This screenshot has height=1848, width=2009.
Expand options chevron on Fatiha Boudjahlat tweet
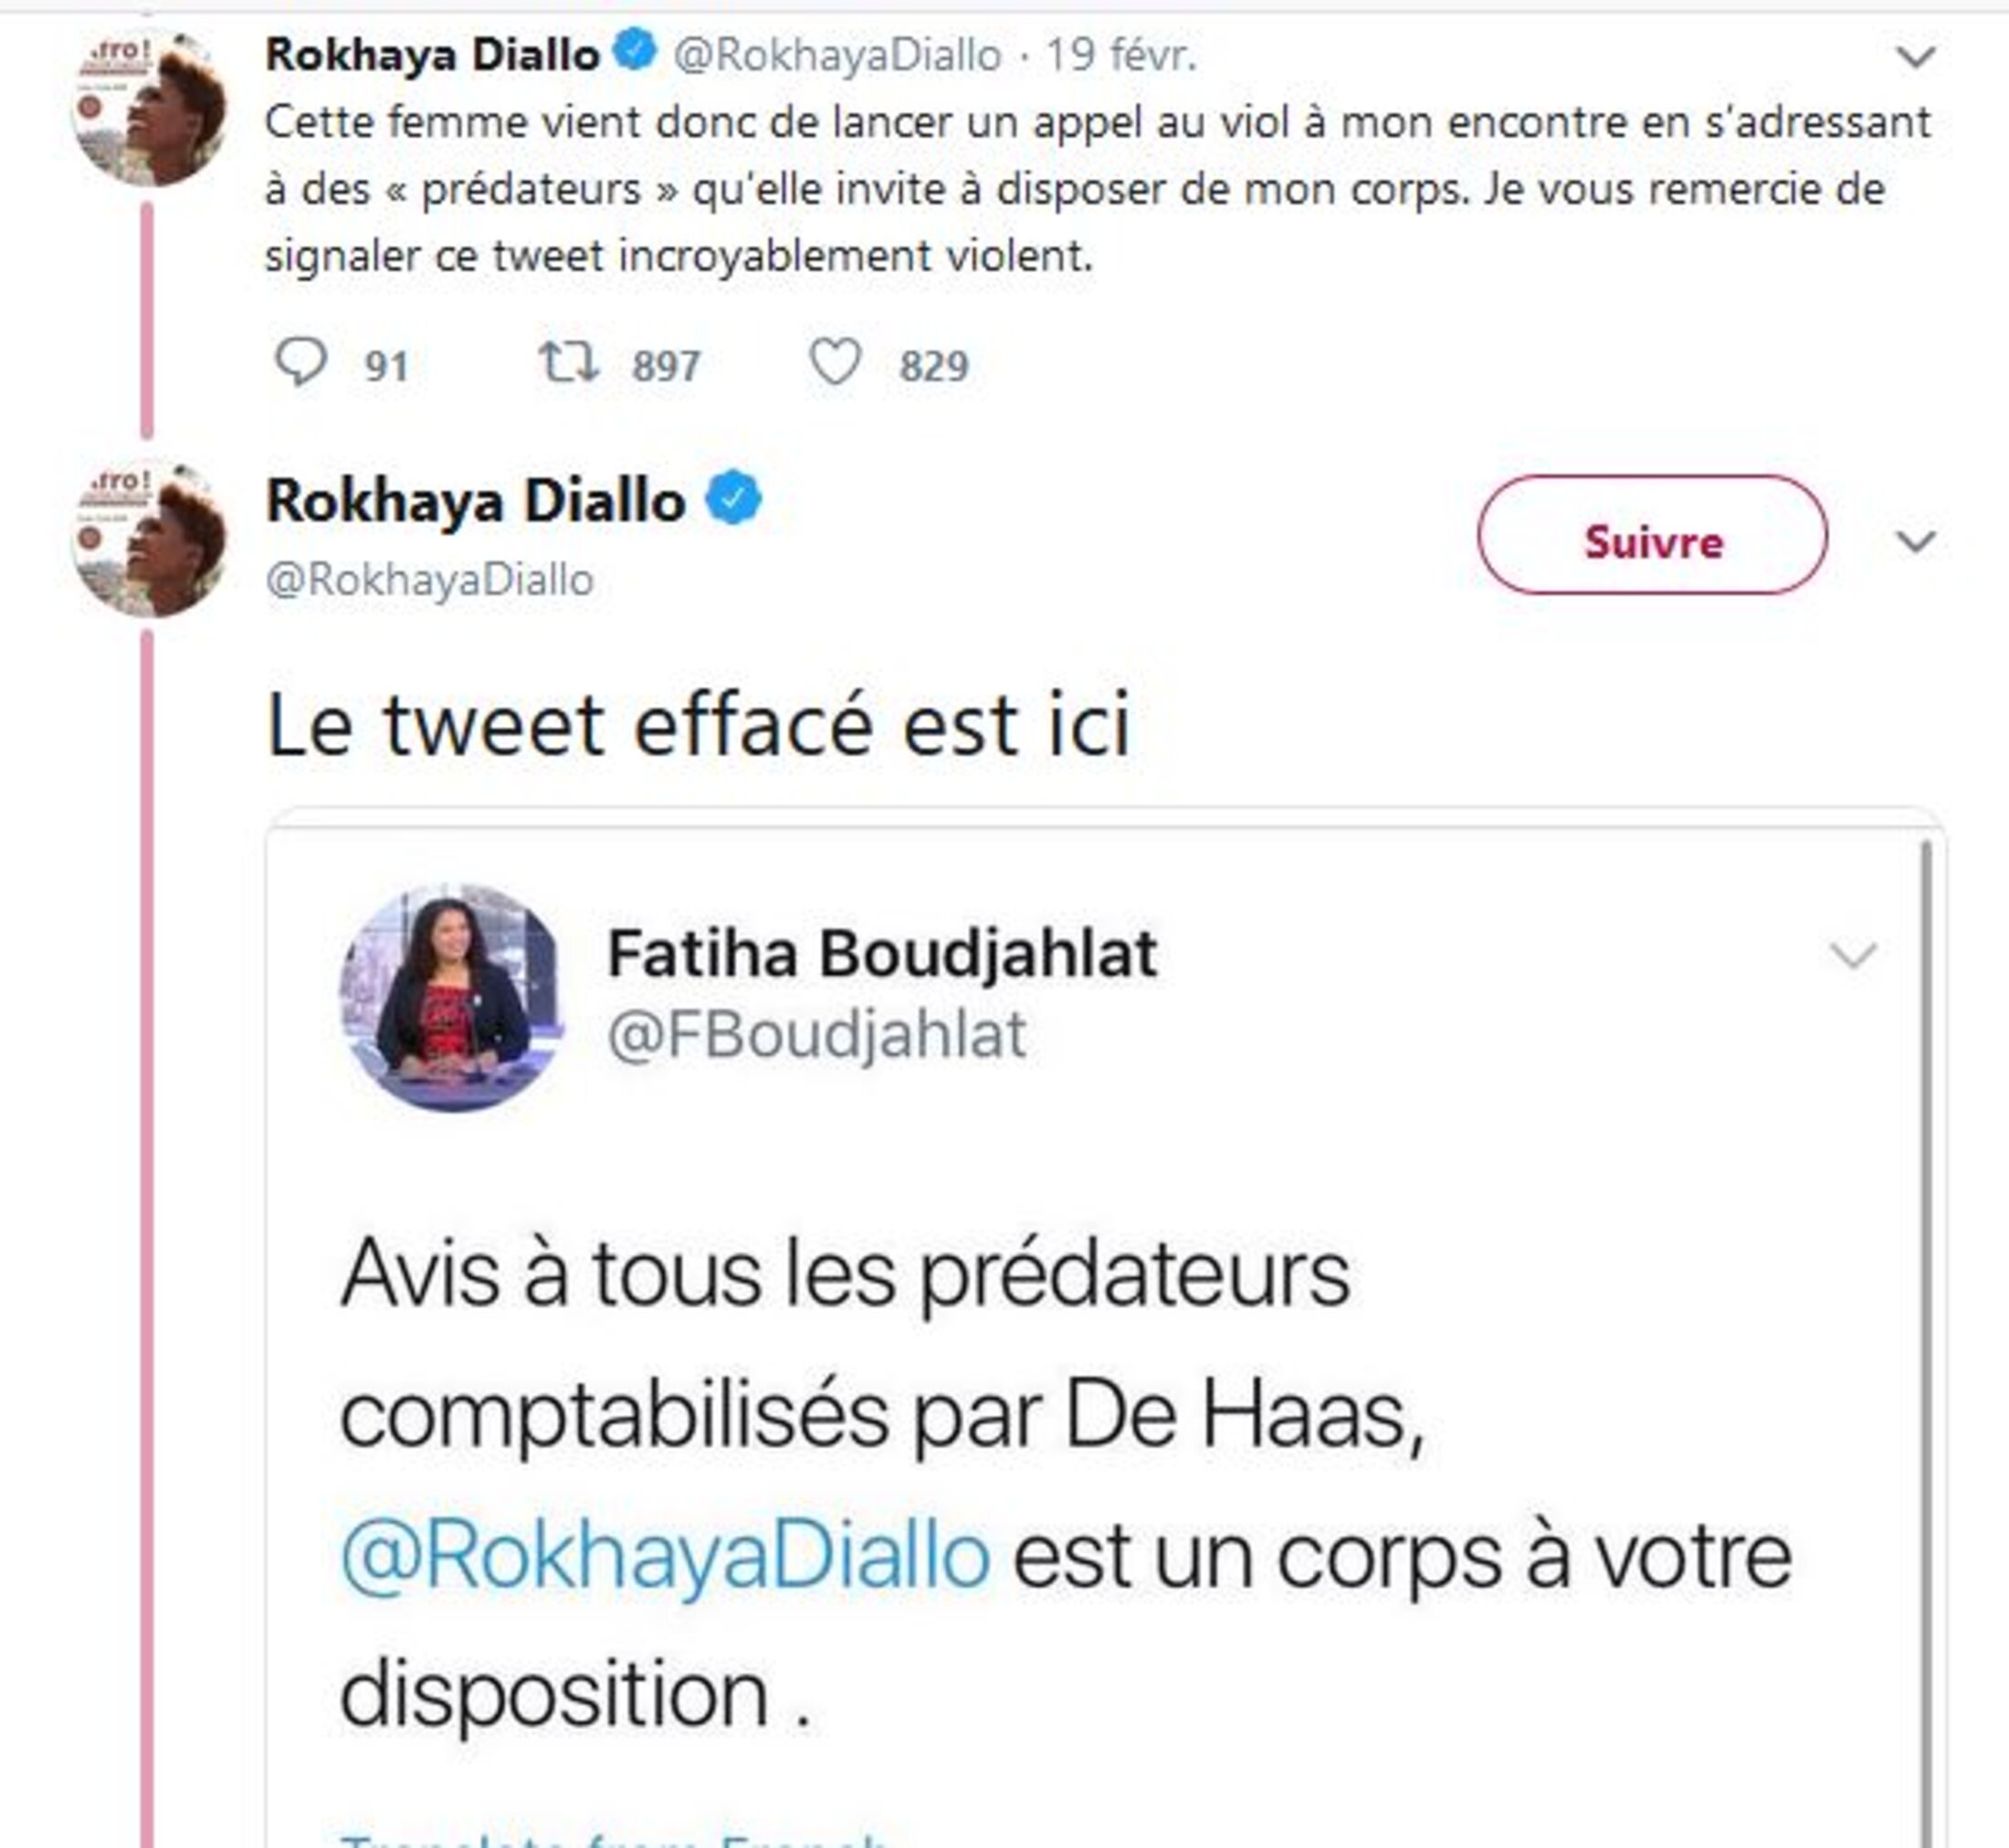pos(1852,956)
